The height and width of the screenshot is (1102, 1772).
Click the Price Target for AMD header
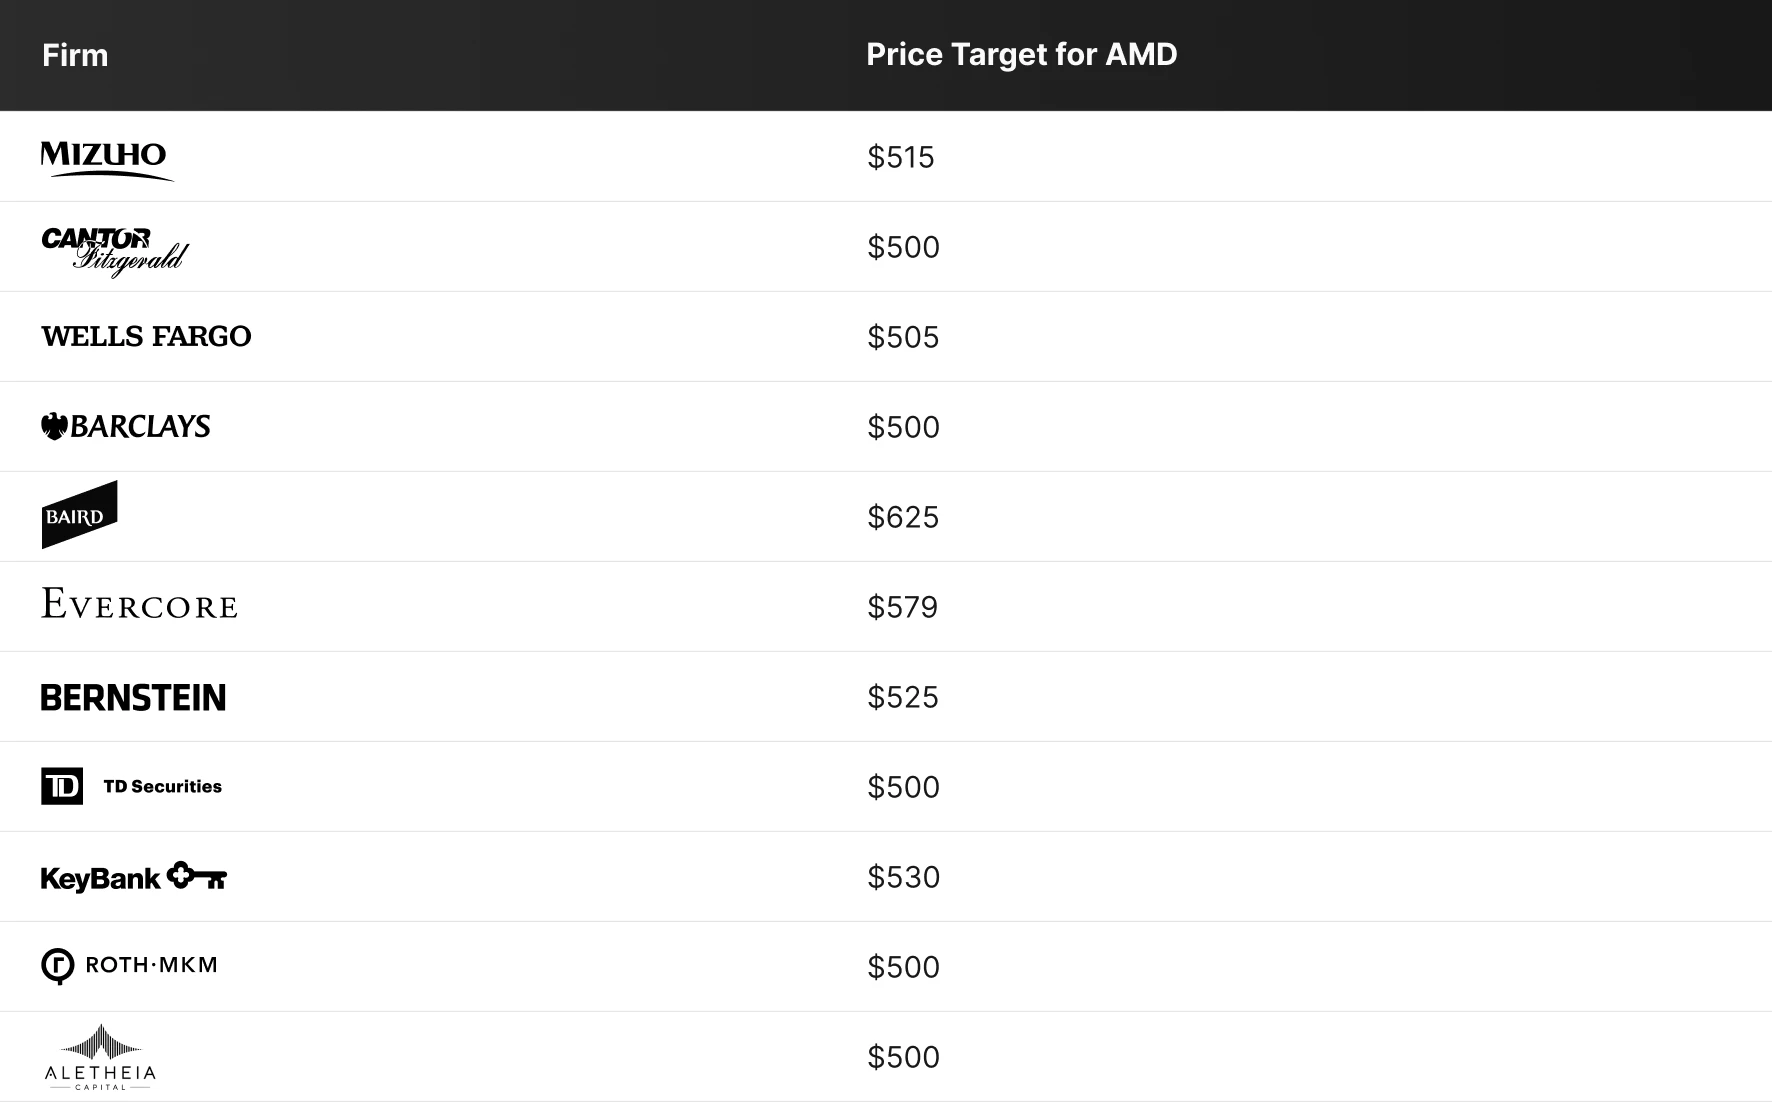click(x=1021, y=55)
